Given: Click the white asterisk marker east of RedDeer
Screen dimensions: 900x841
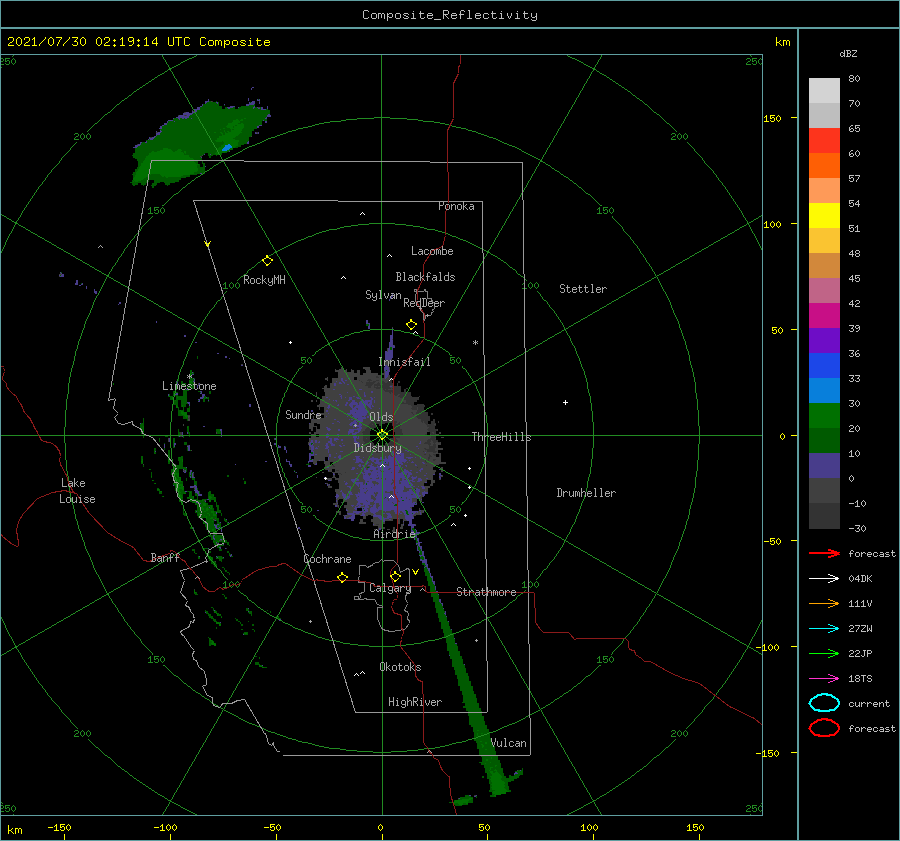Looking at the screenshot, I should pyautogui.click(x=475, y=343).
